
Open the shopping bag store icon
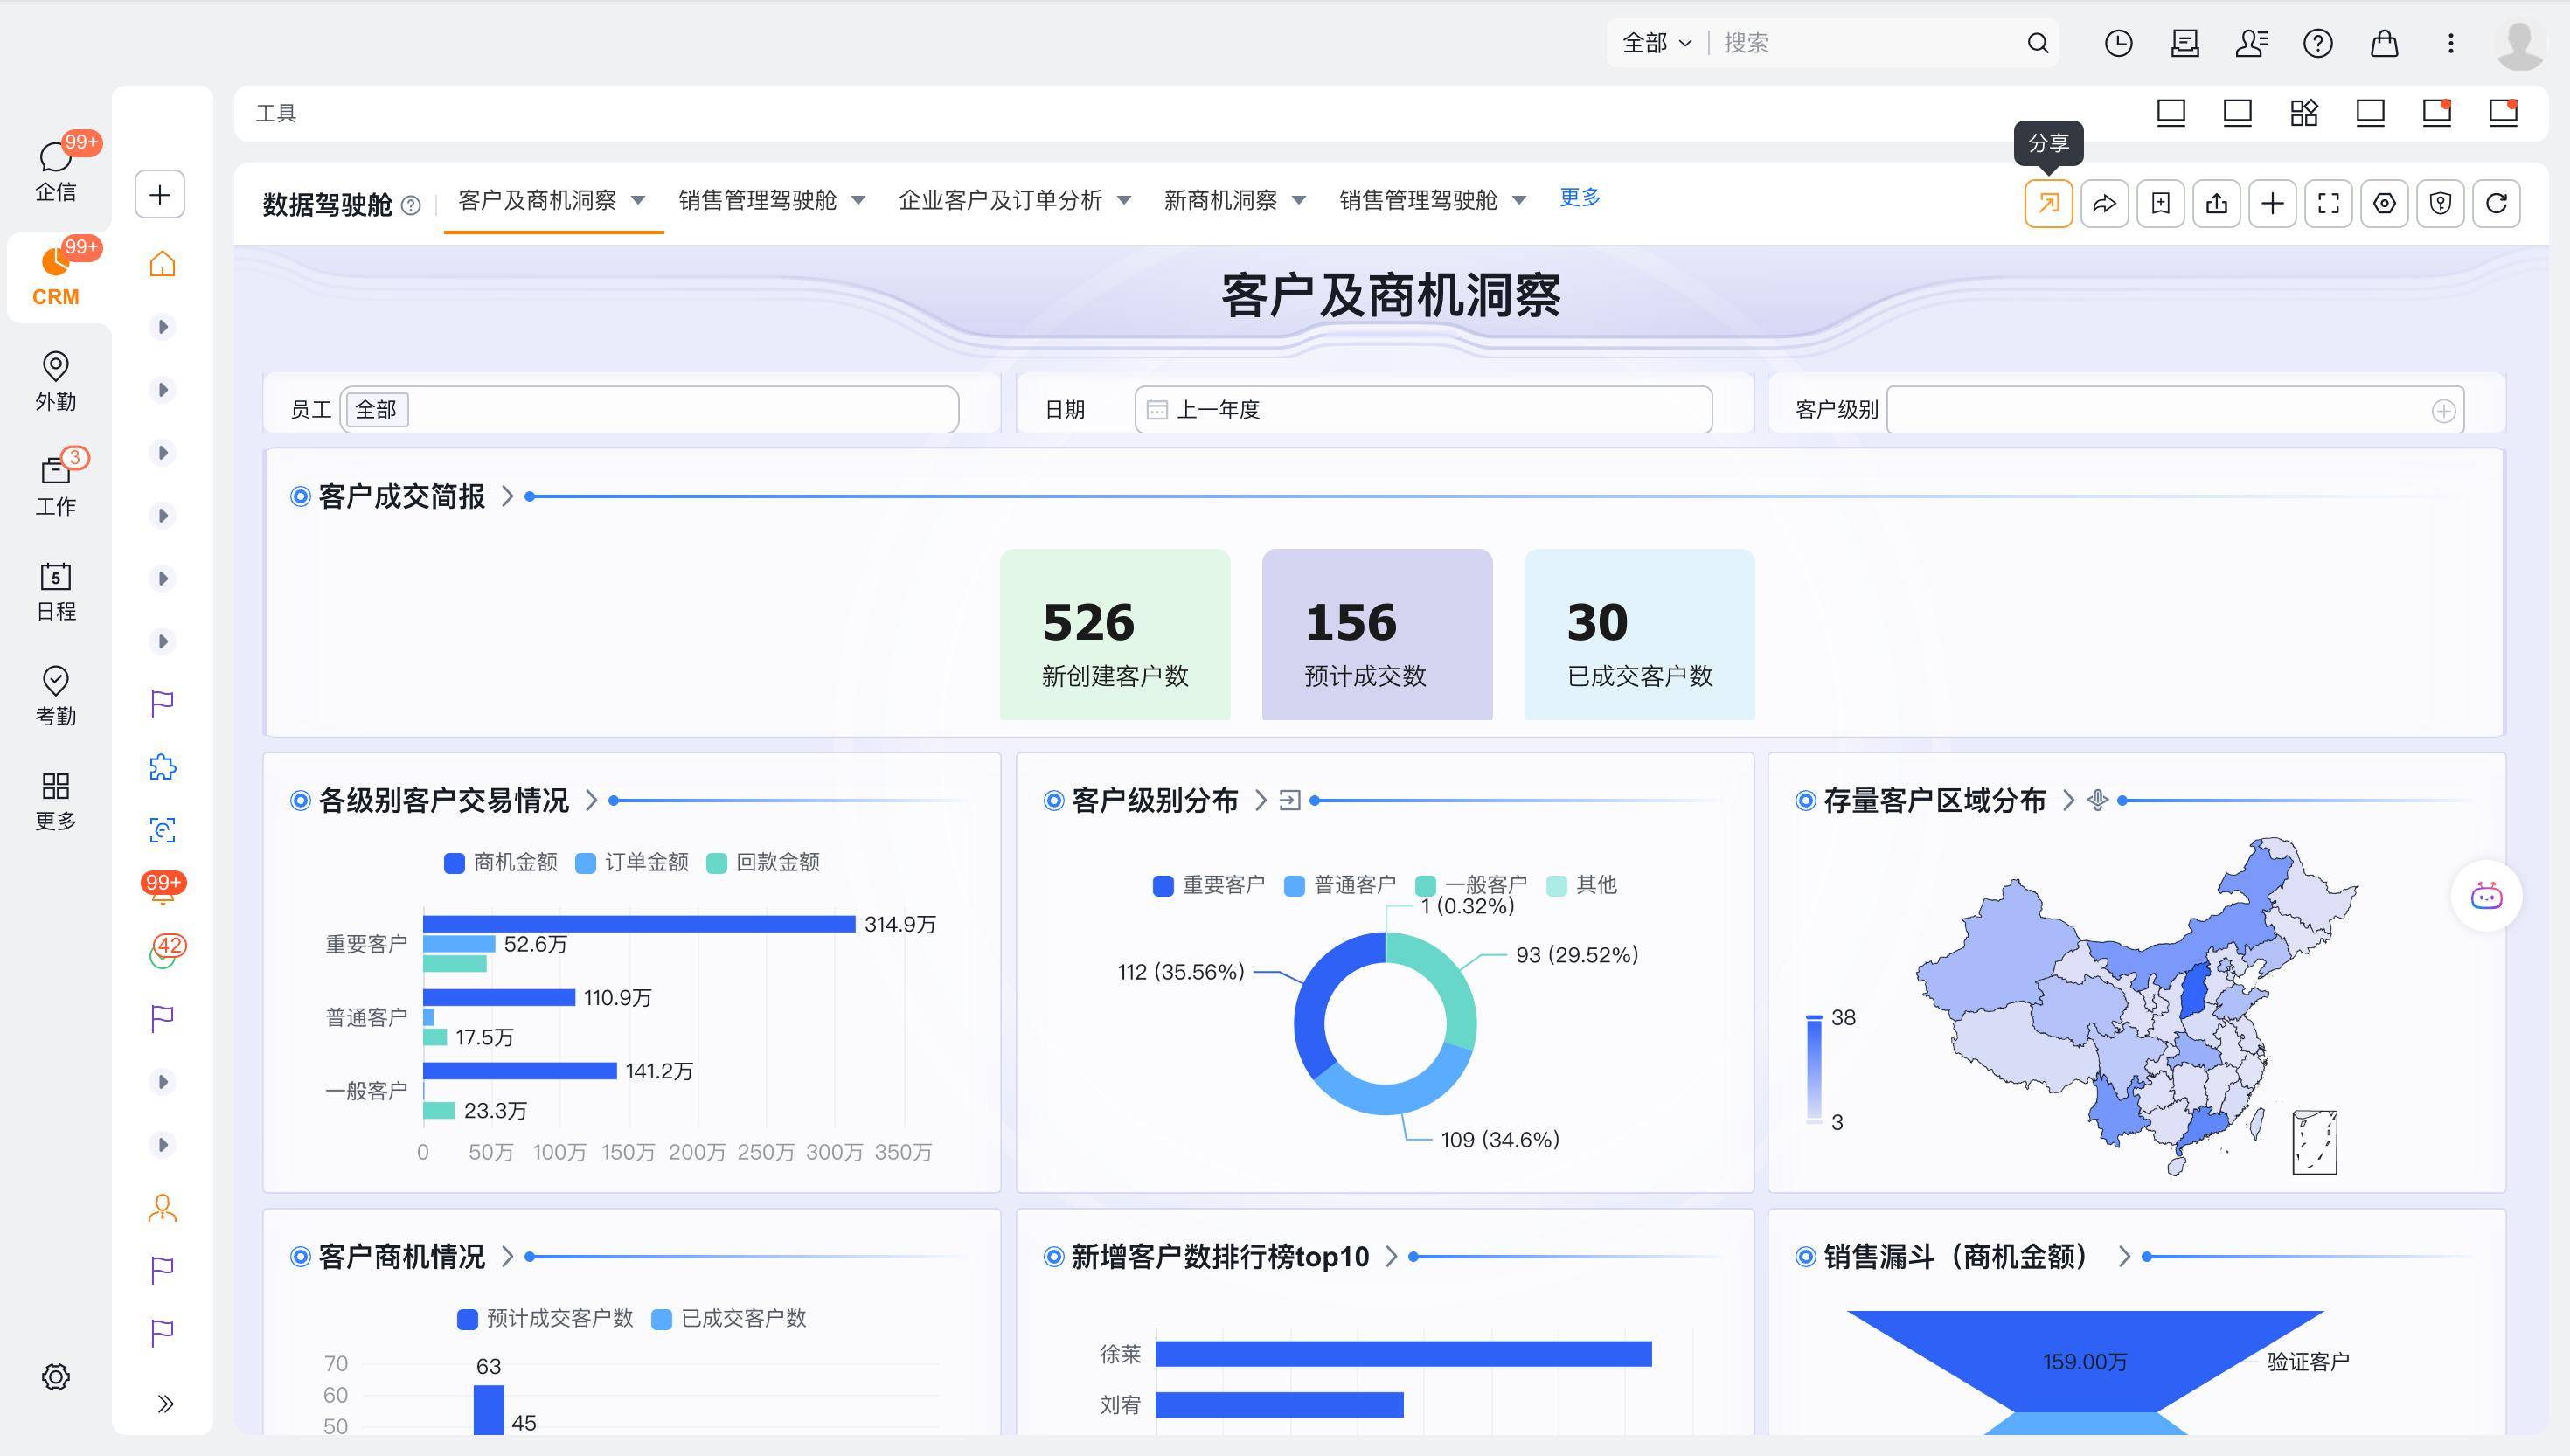pos(2384,43)
